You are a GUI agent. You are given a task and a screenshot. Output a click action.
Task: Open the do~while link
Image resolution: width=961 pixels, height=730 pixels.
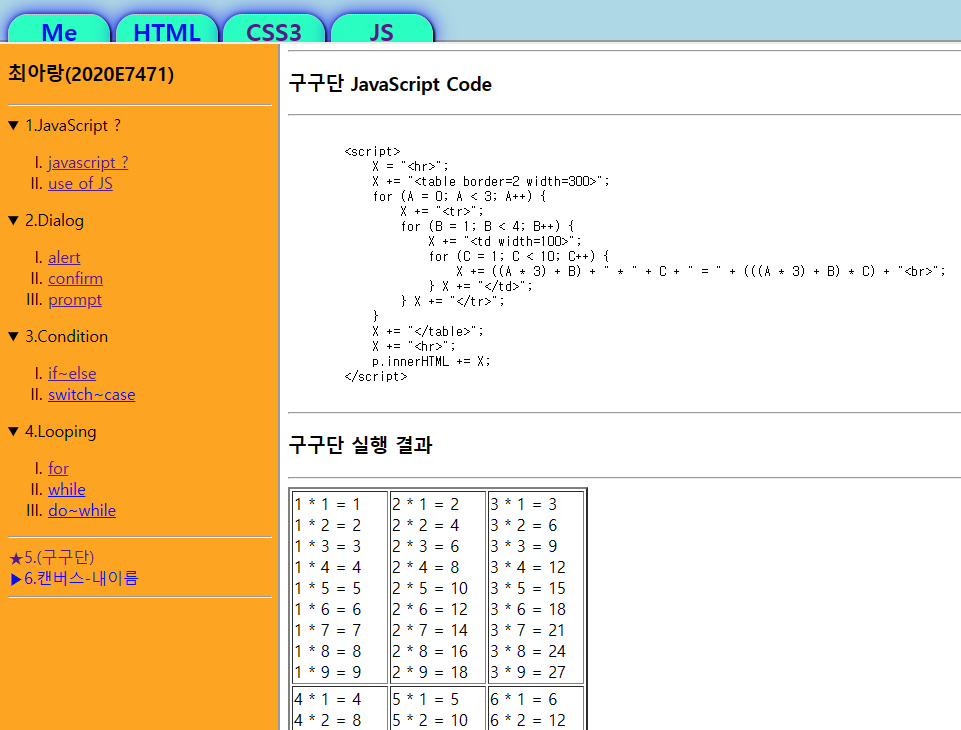(82, 510)
